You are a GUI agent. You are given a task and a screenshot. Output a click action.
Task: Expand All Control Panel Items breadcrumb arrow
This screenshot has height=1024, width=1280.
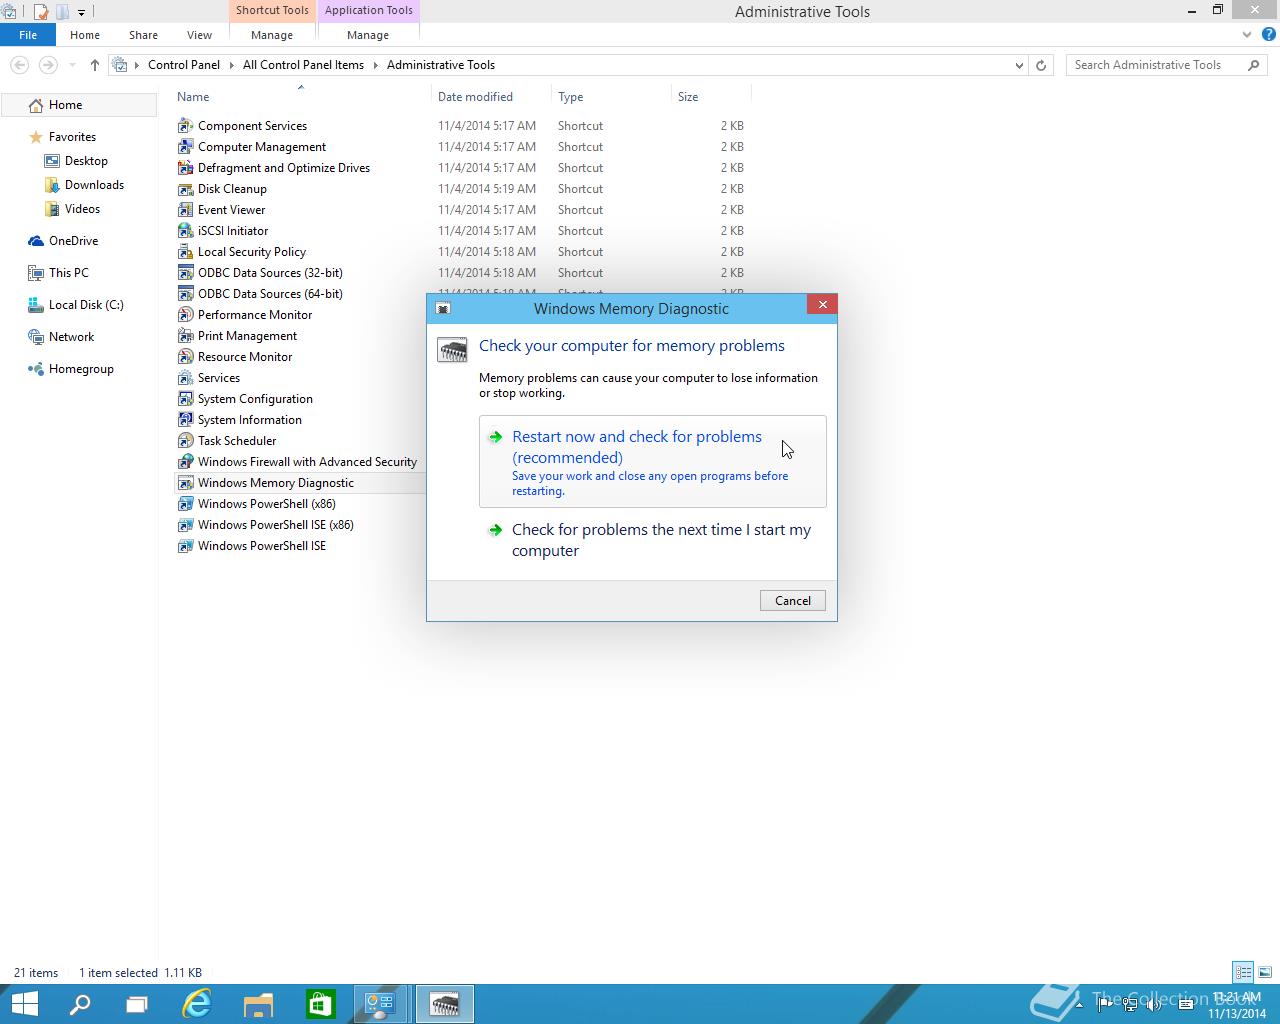tap(376, 65)
